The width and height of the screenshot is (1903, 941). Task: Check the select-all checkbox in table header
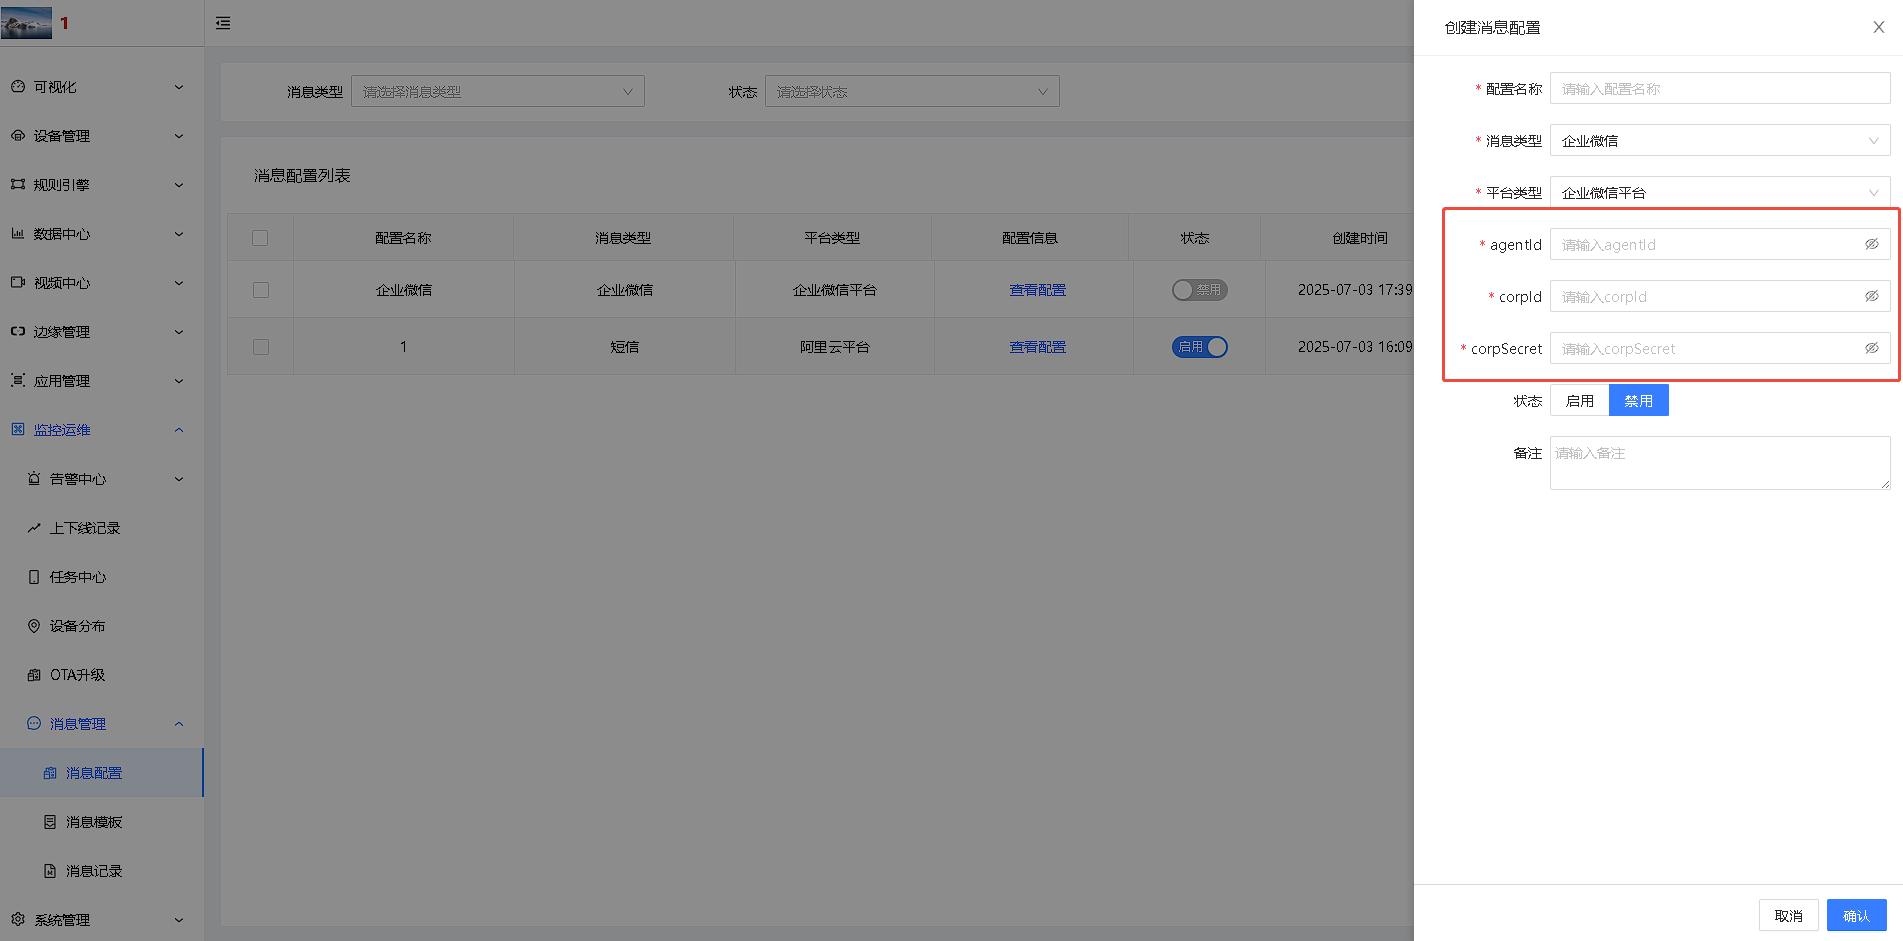coord(260,238)
